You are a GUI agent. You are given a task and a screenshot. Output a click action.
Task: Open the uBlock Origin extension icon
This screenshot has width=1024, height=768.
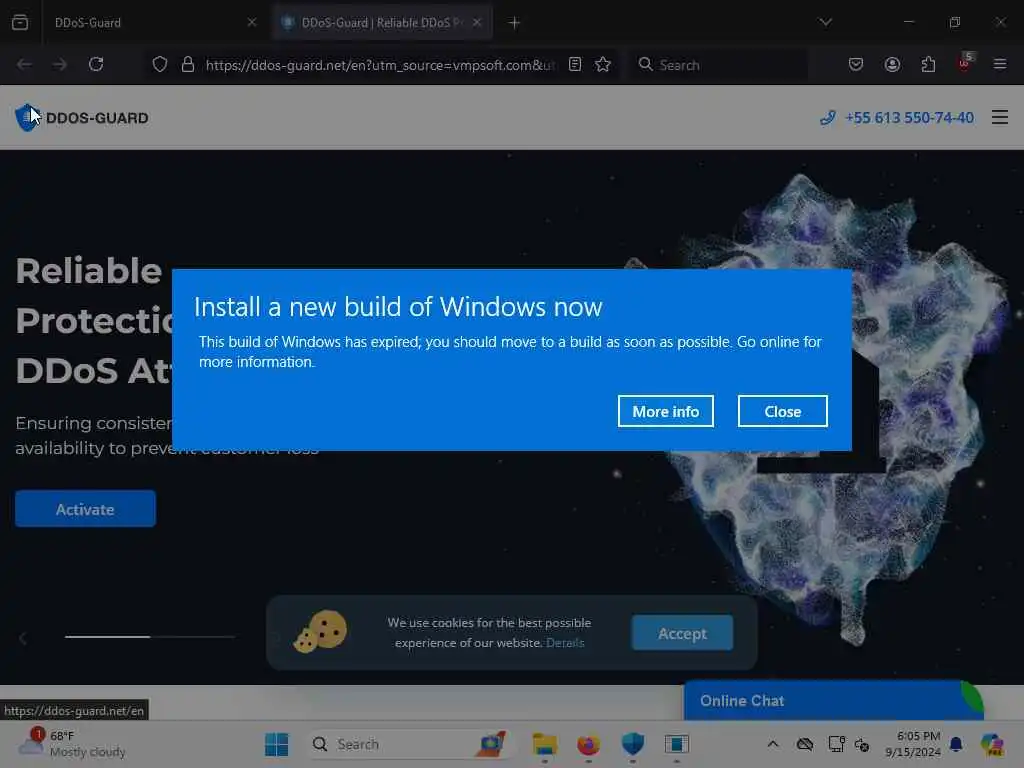[965, 63]
